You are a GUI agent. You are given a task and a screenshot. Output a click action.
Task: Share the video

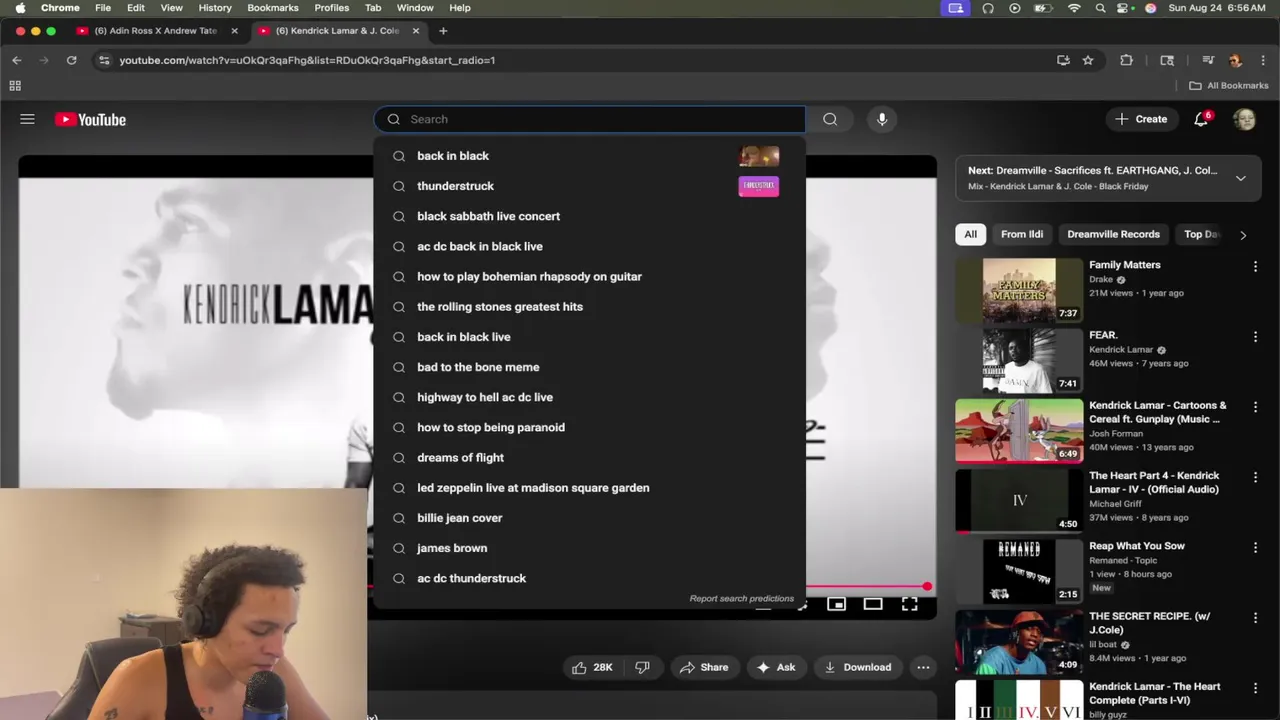pyautogui.click(x=704, y=667)
